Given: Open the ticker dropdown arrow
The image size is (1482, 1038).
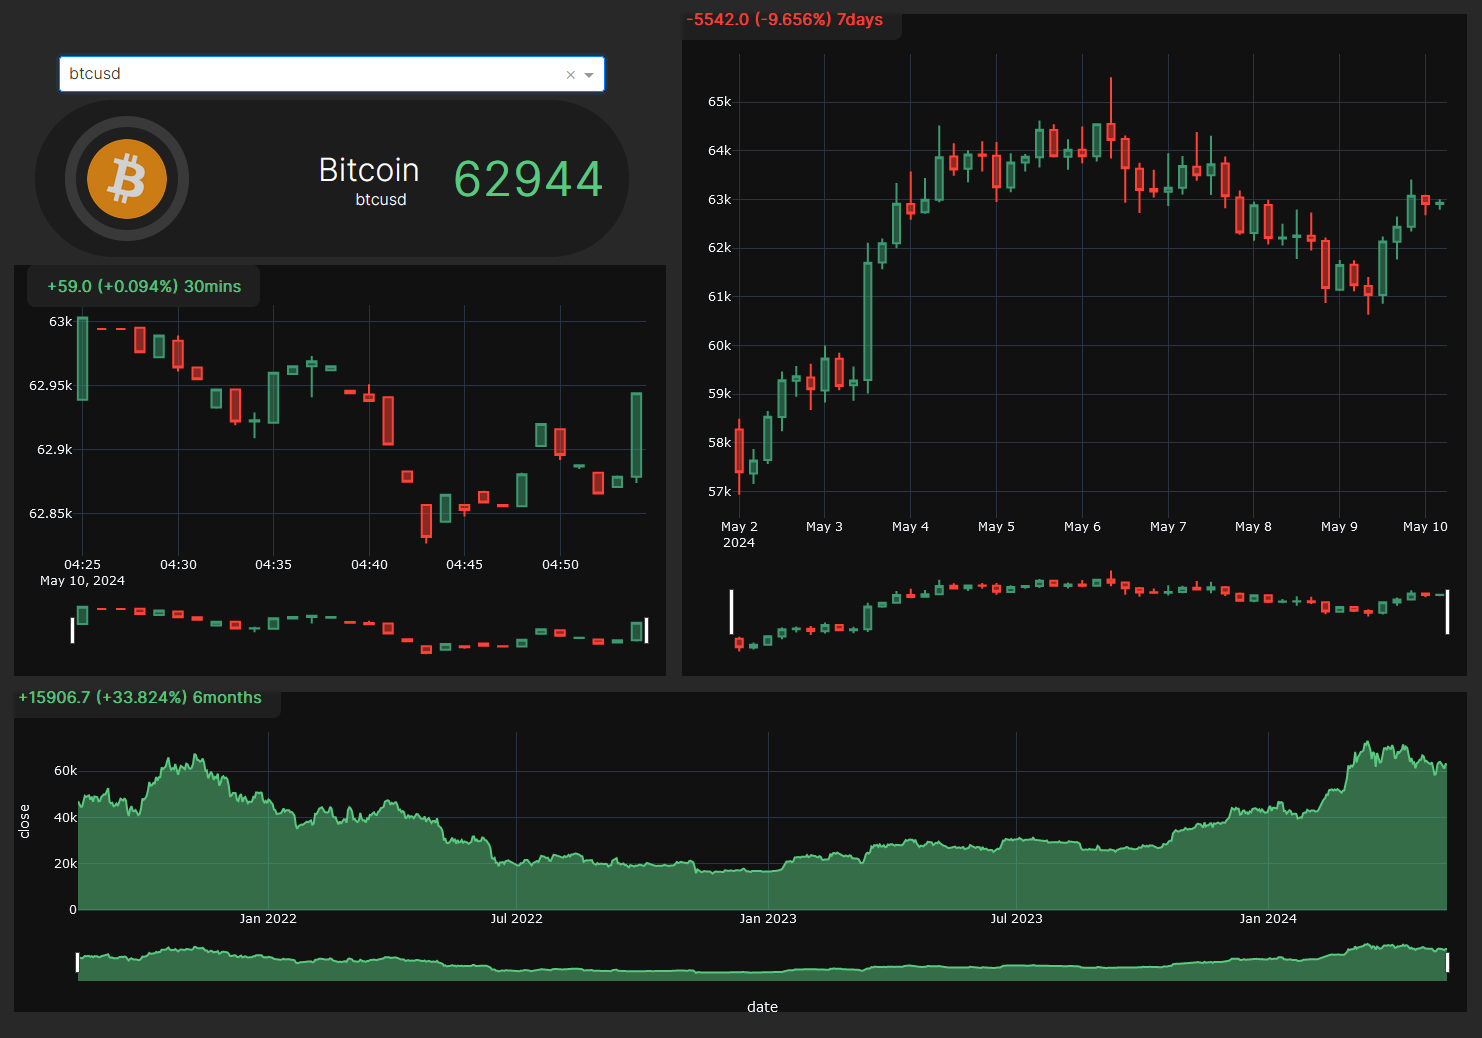Looking at the screenshot, I should pos(589,75).
